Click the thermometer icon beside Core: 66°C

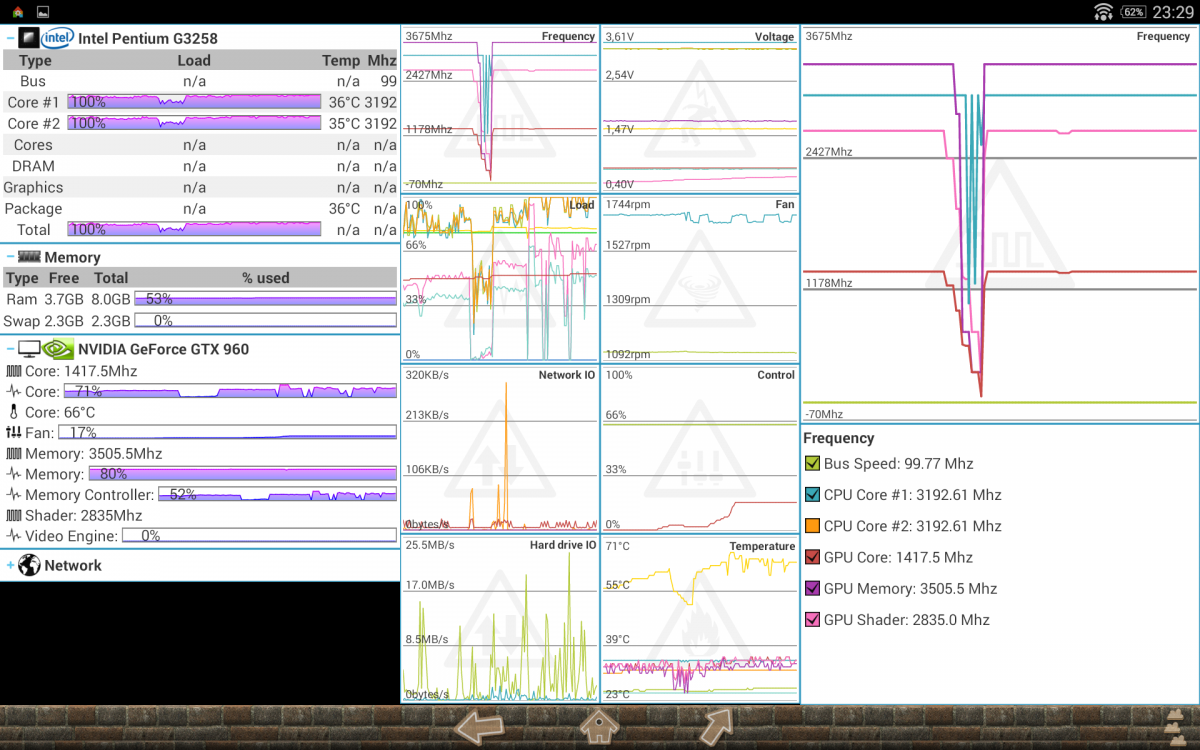(13, 412)
